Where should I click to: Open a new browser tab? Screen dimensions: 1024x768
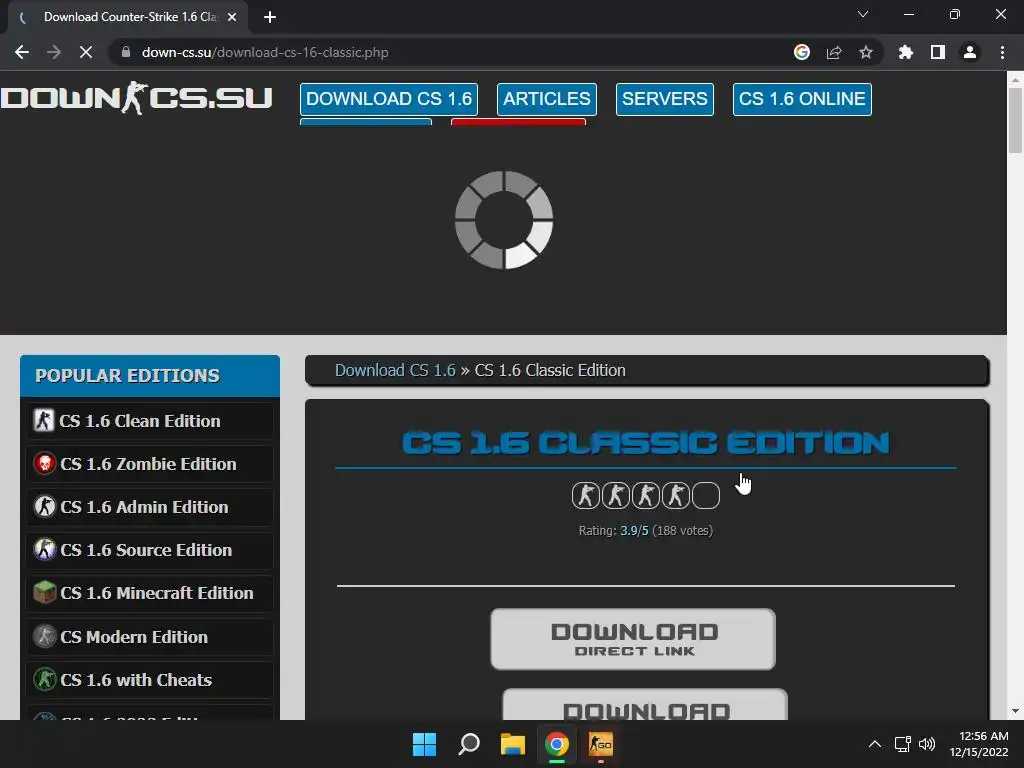point(270,17)
